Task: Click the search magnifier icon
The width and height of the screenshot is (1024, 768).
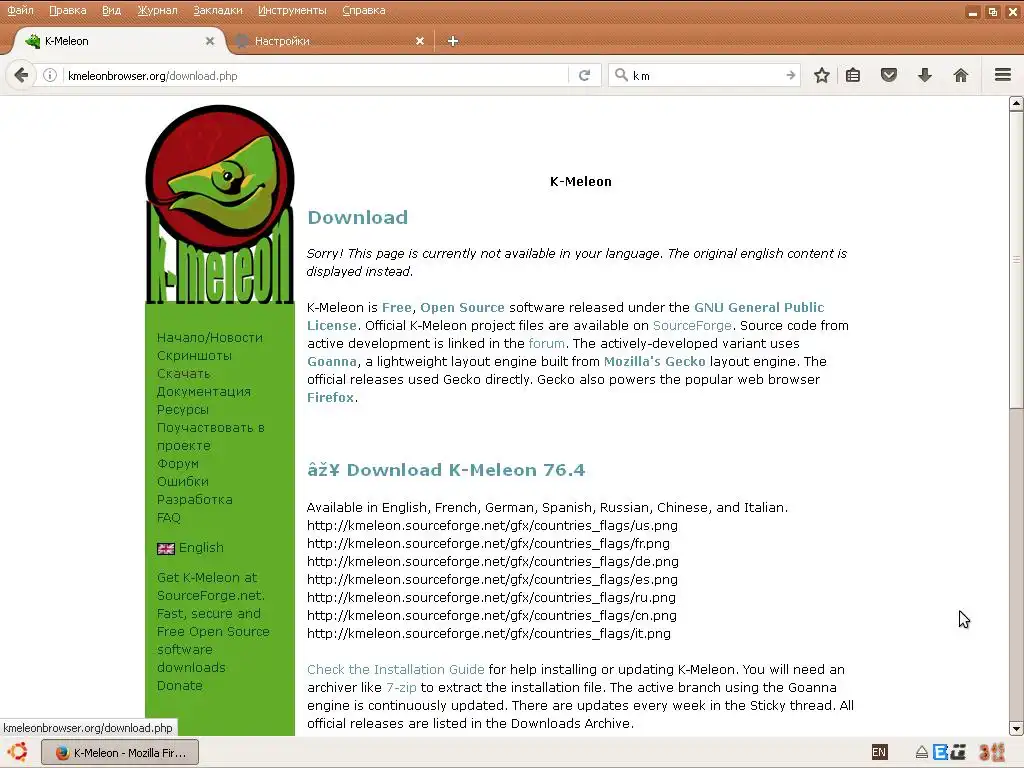Action: [x=621, y=75]
